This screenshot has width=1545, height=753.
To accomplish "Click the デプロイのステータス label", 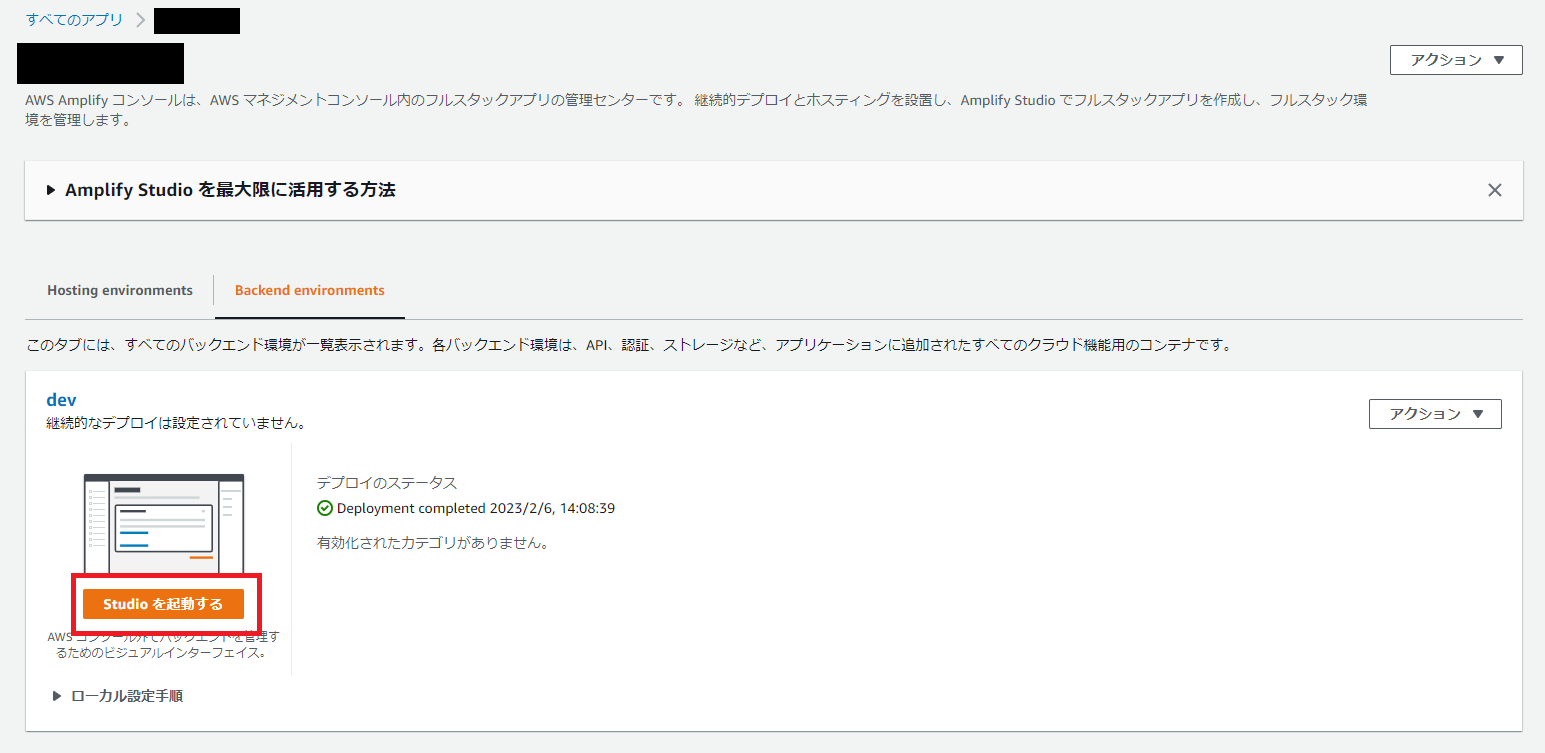I will (x=387, y=483).
